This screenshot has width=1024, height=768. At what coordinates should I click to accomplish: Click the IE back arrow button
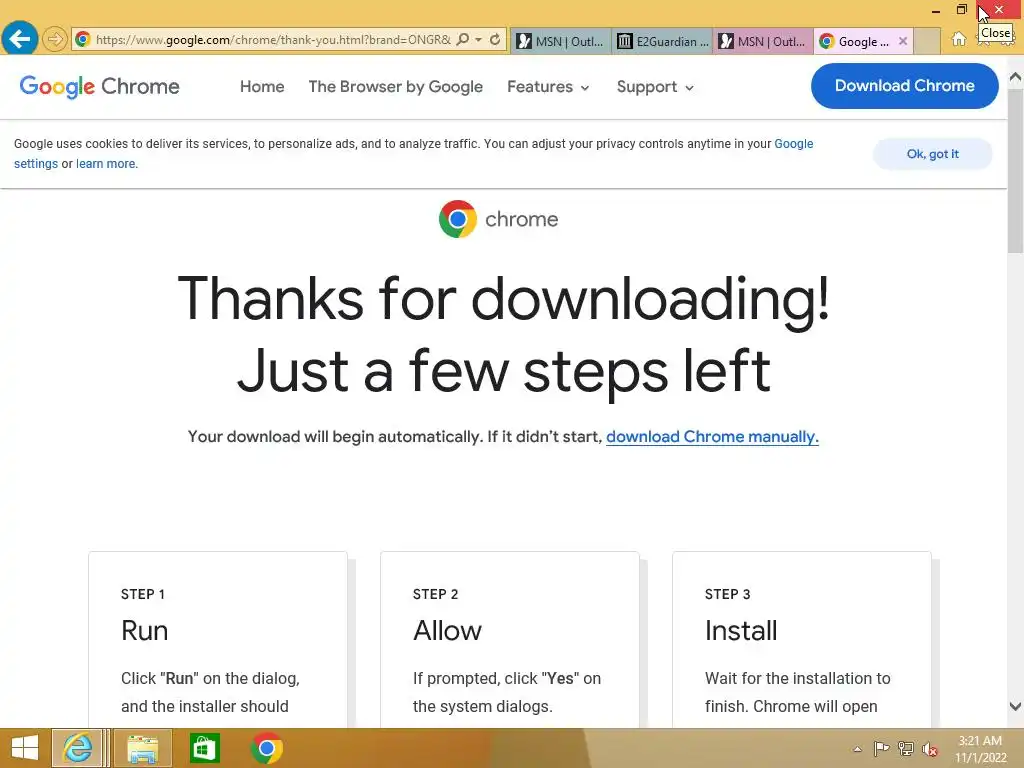[x=20, y=39]
